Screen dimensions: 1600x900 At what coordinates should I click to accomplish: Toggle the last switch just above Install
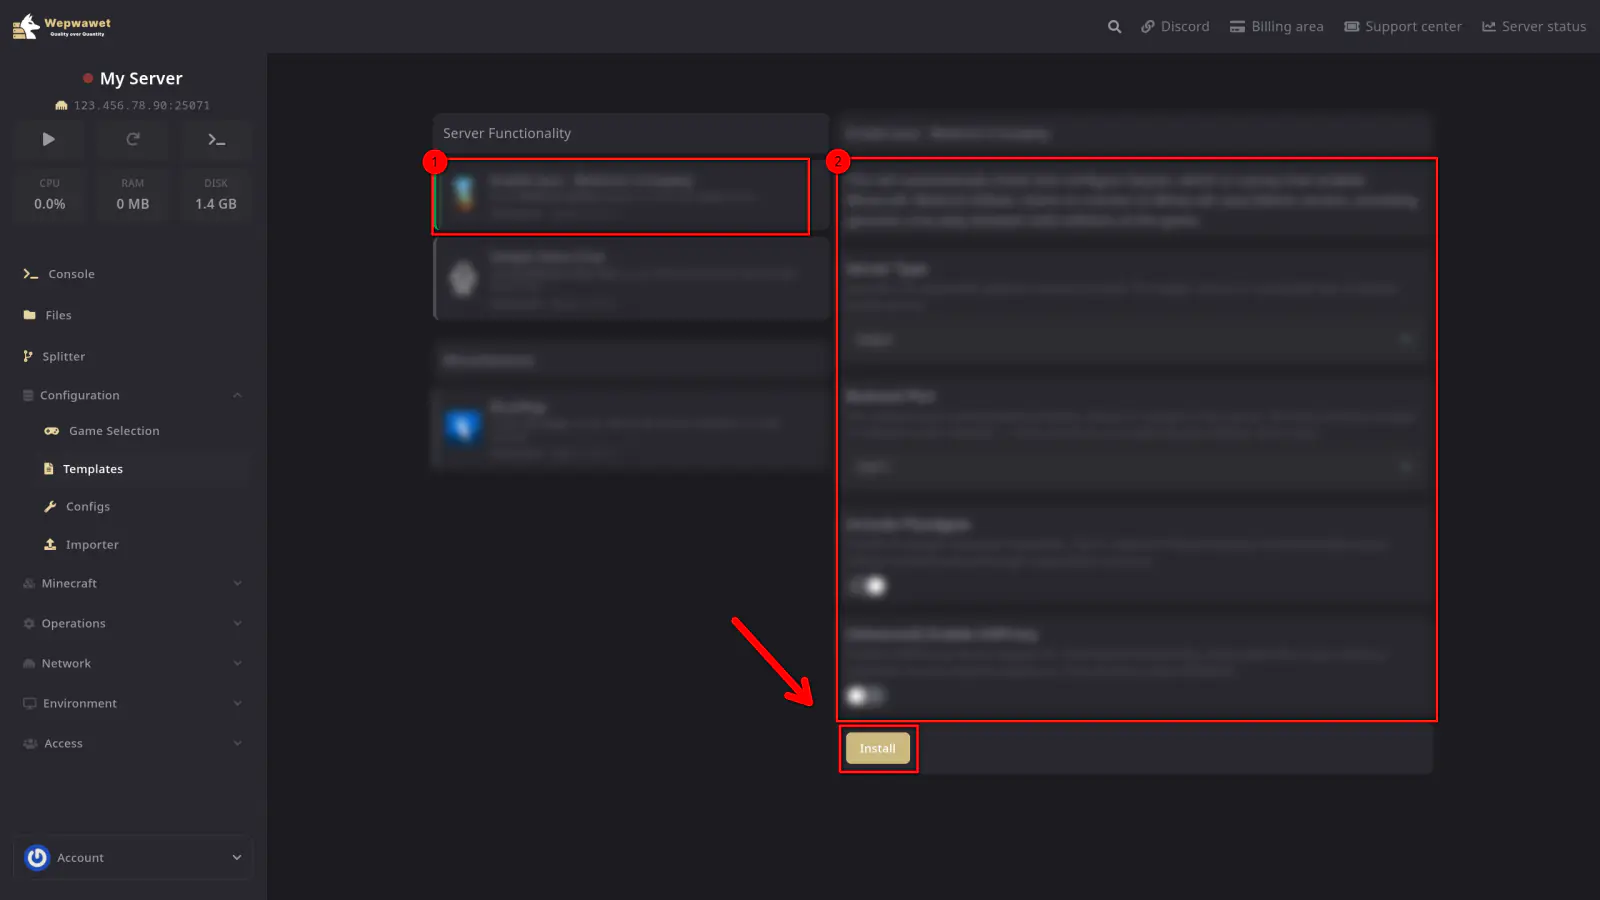coord(865,695)
